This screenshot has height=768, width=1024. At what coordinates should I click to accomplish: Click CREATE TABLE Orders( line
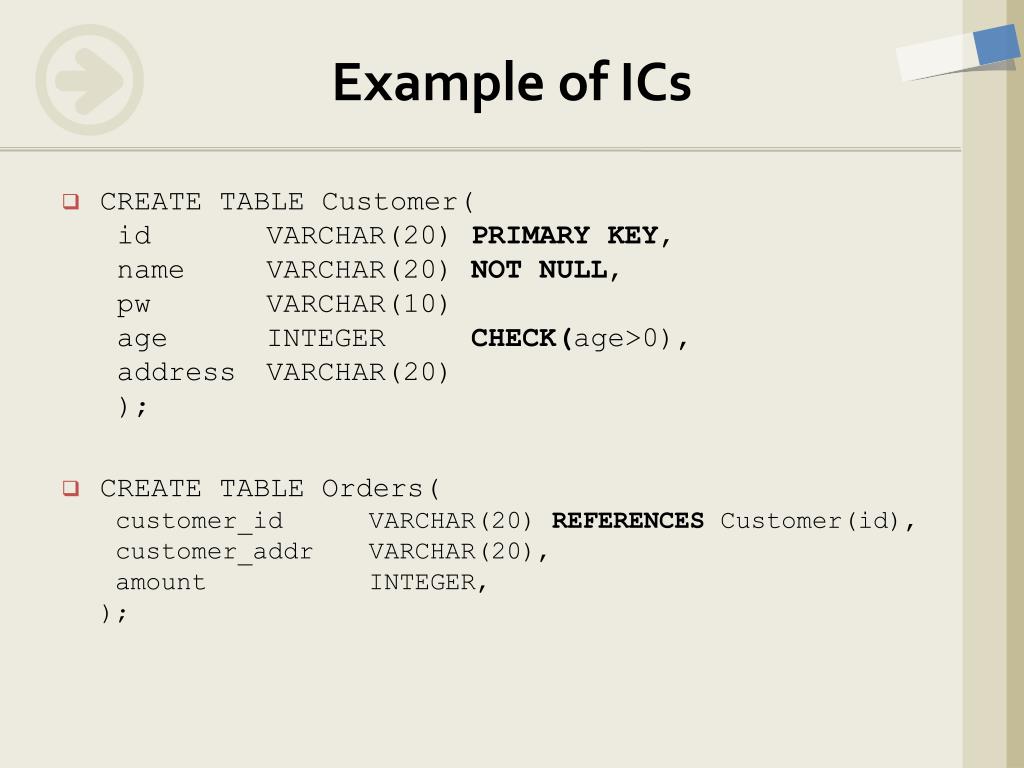(x=270, y=488)
